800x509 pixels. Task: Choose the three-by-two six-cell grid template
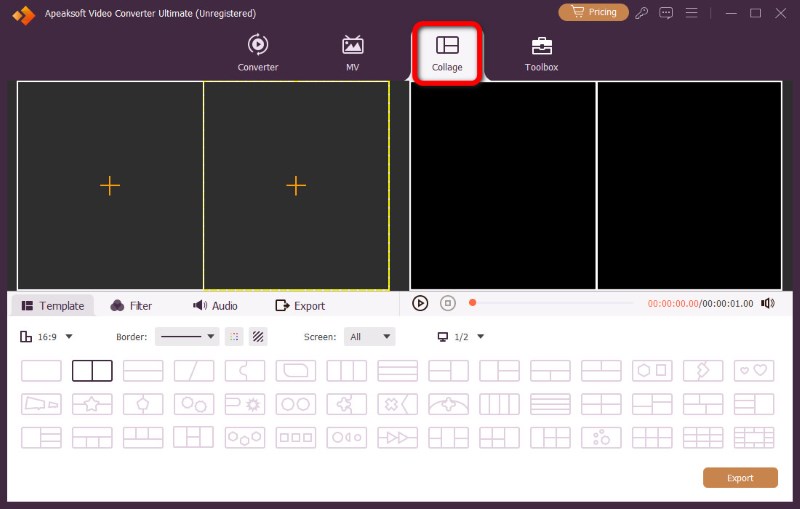point(652,438)
